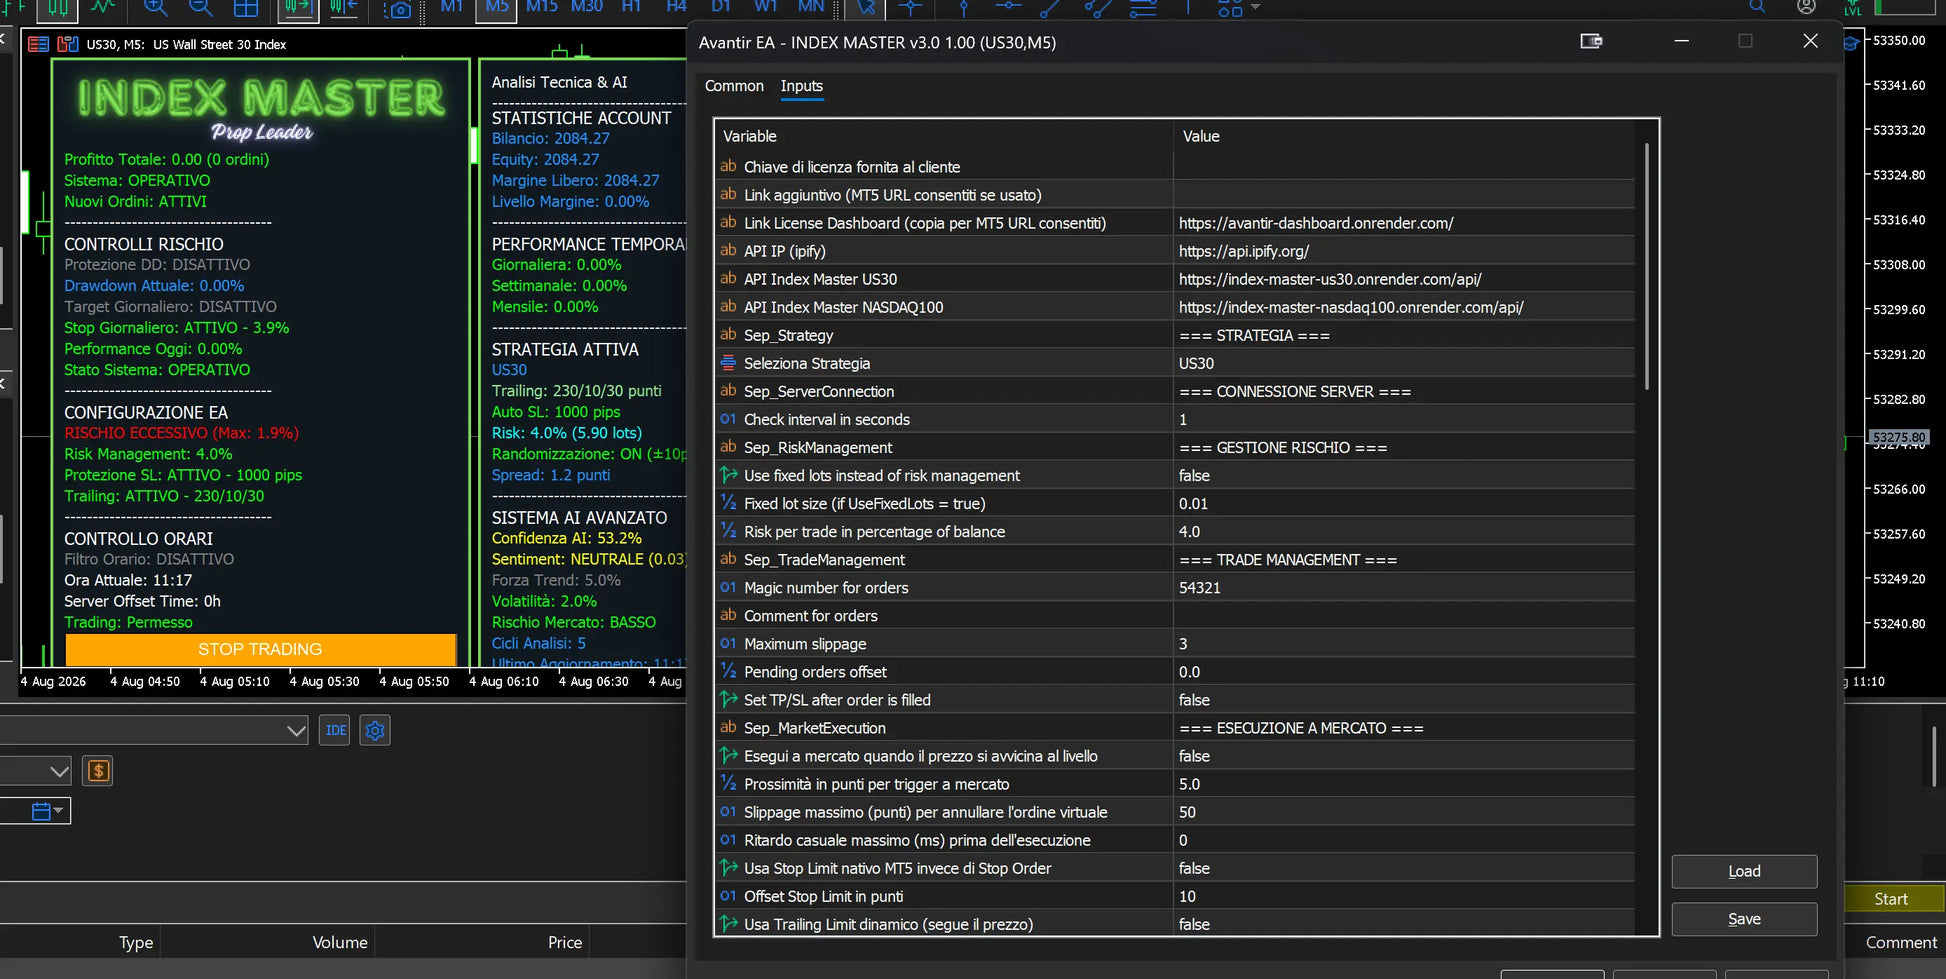Viewport: 1946px width, 979px height.
Task: Toggle 'Usa Trailing Limit dinamico' value
Action: coord(1404,924)
